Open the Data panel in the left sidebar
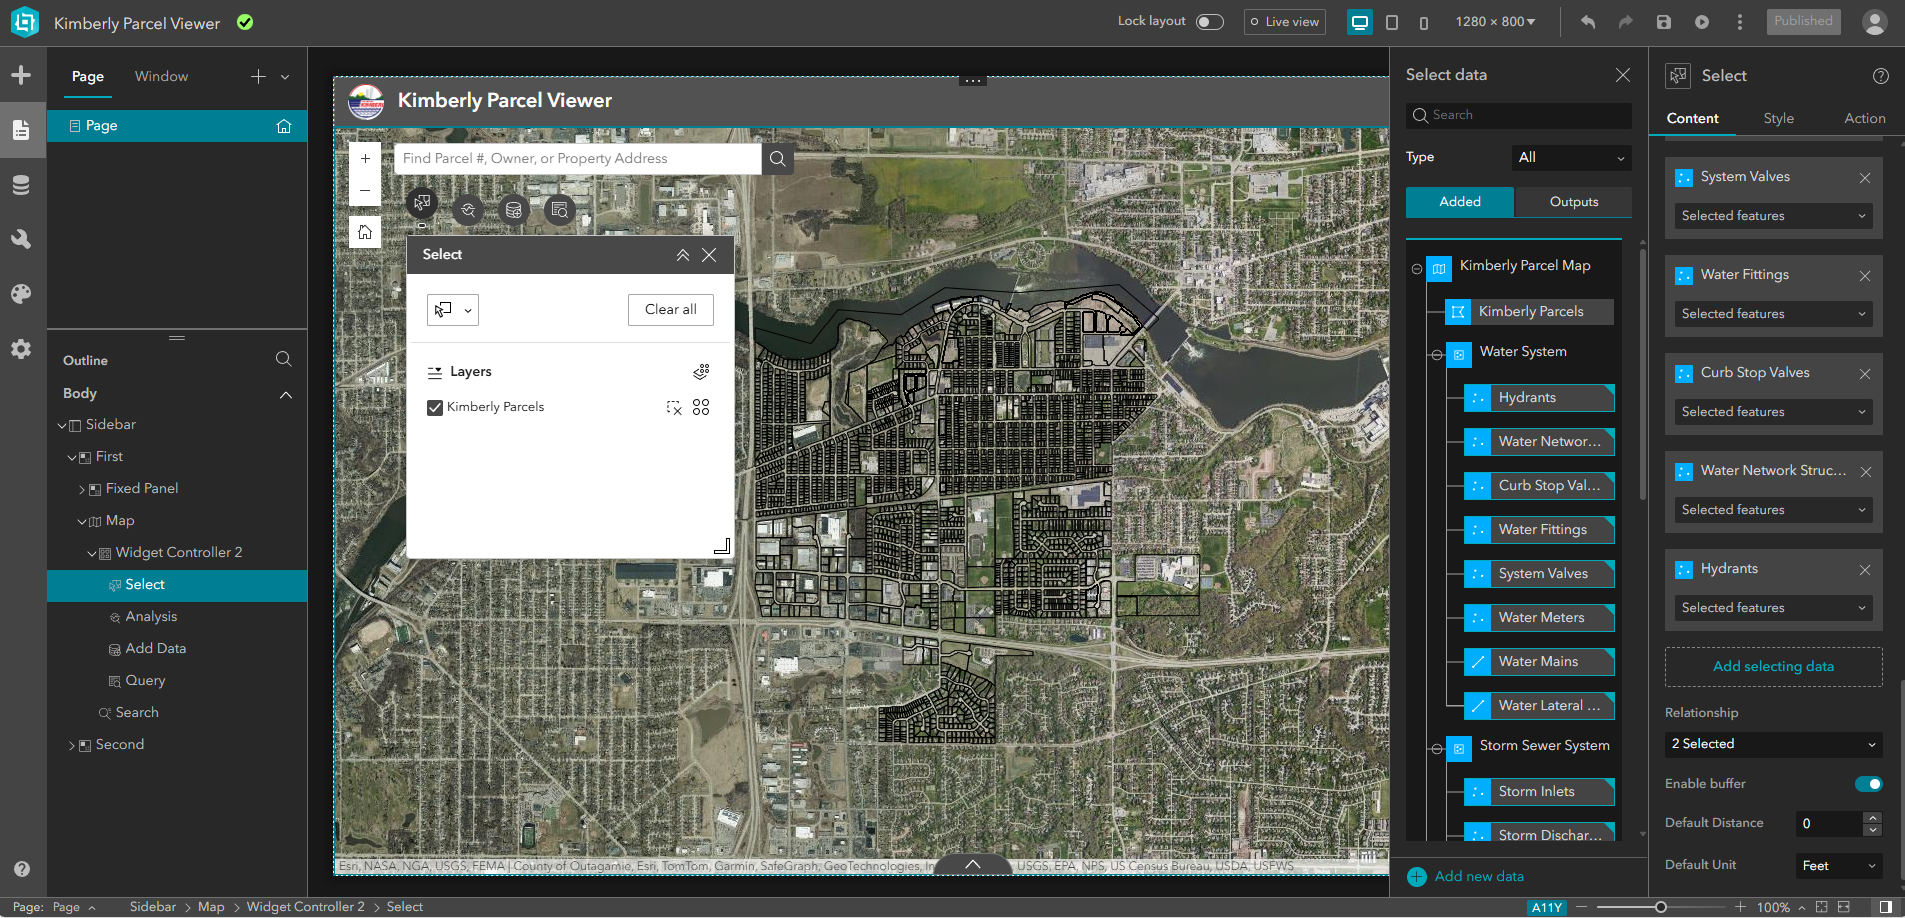The image size is (1905, 918). [21, 184]
